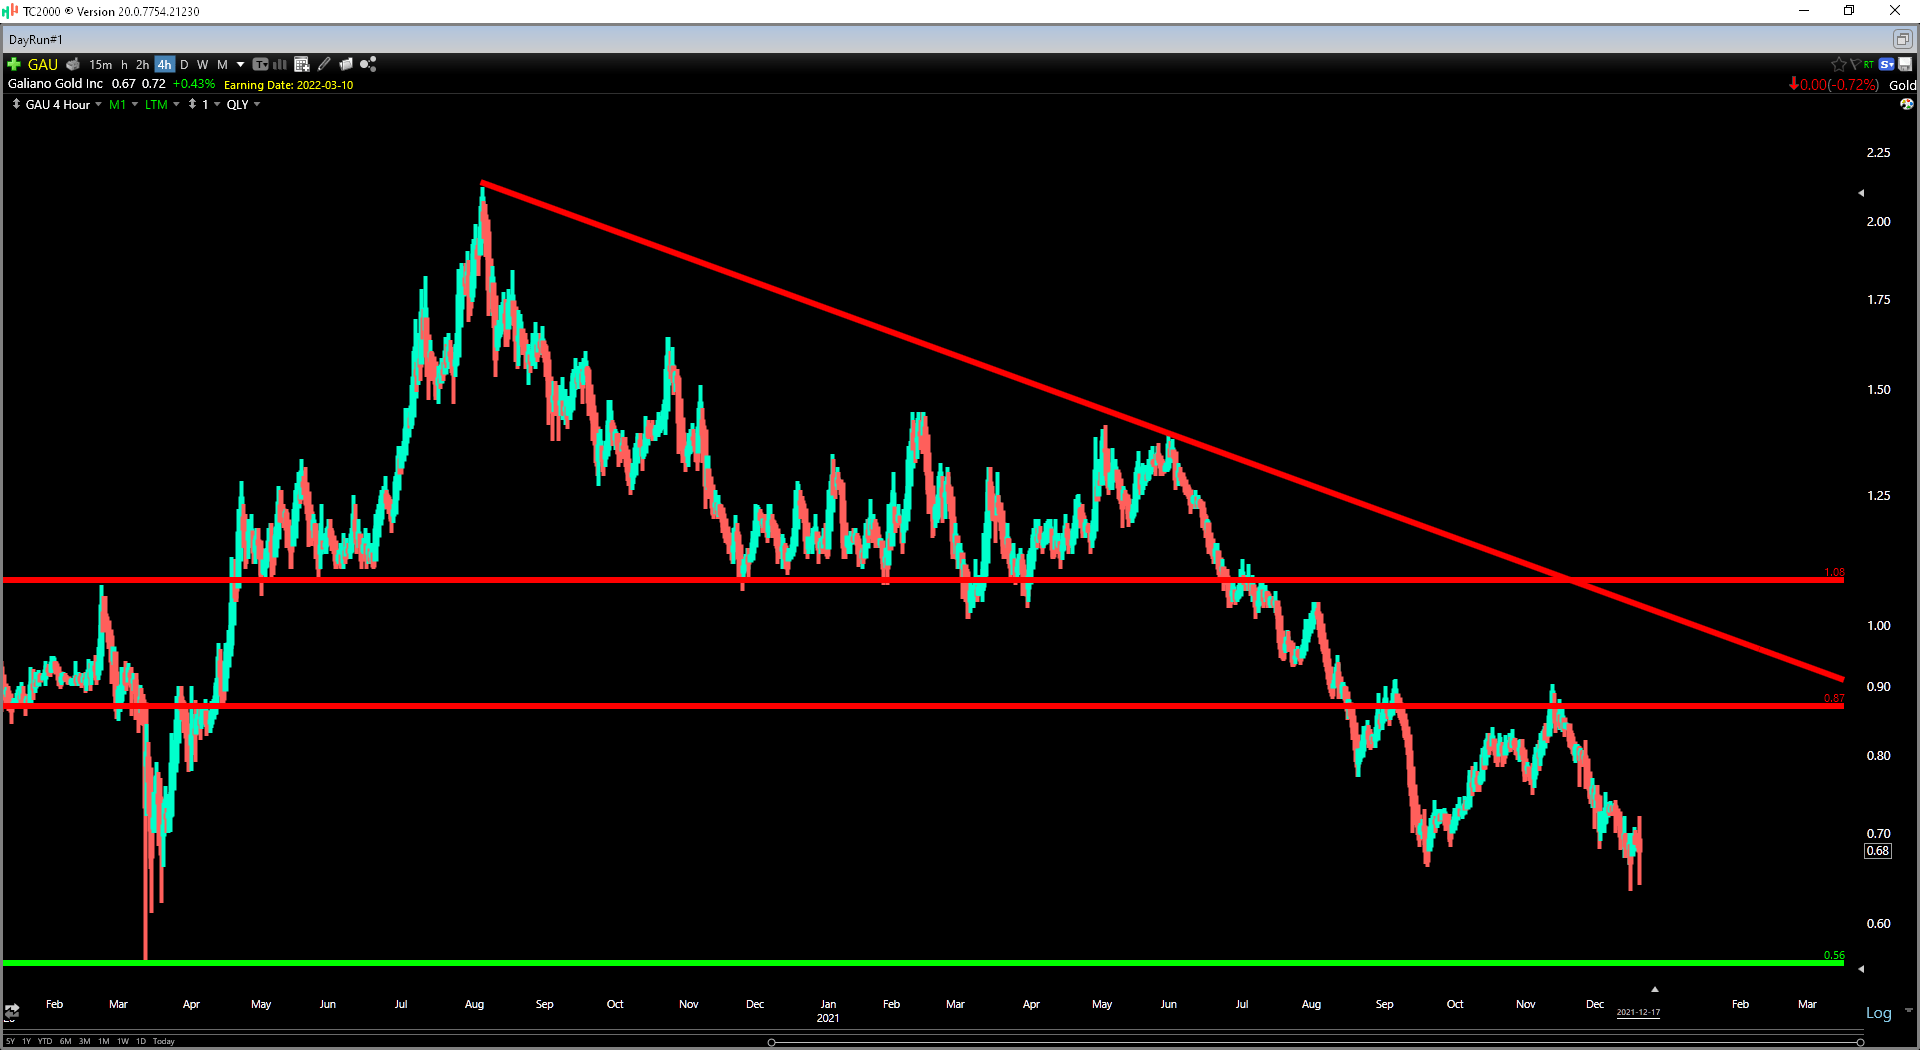Switch to the hourly h timeframe
The width and height of the screenshot is (1920, 1050).
click(x=124, y=64)
